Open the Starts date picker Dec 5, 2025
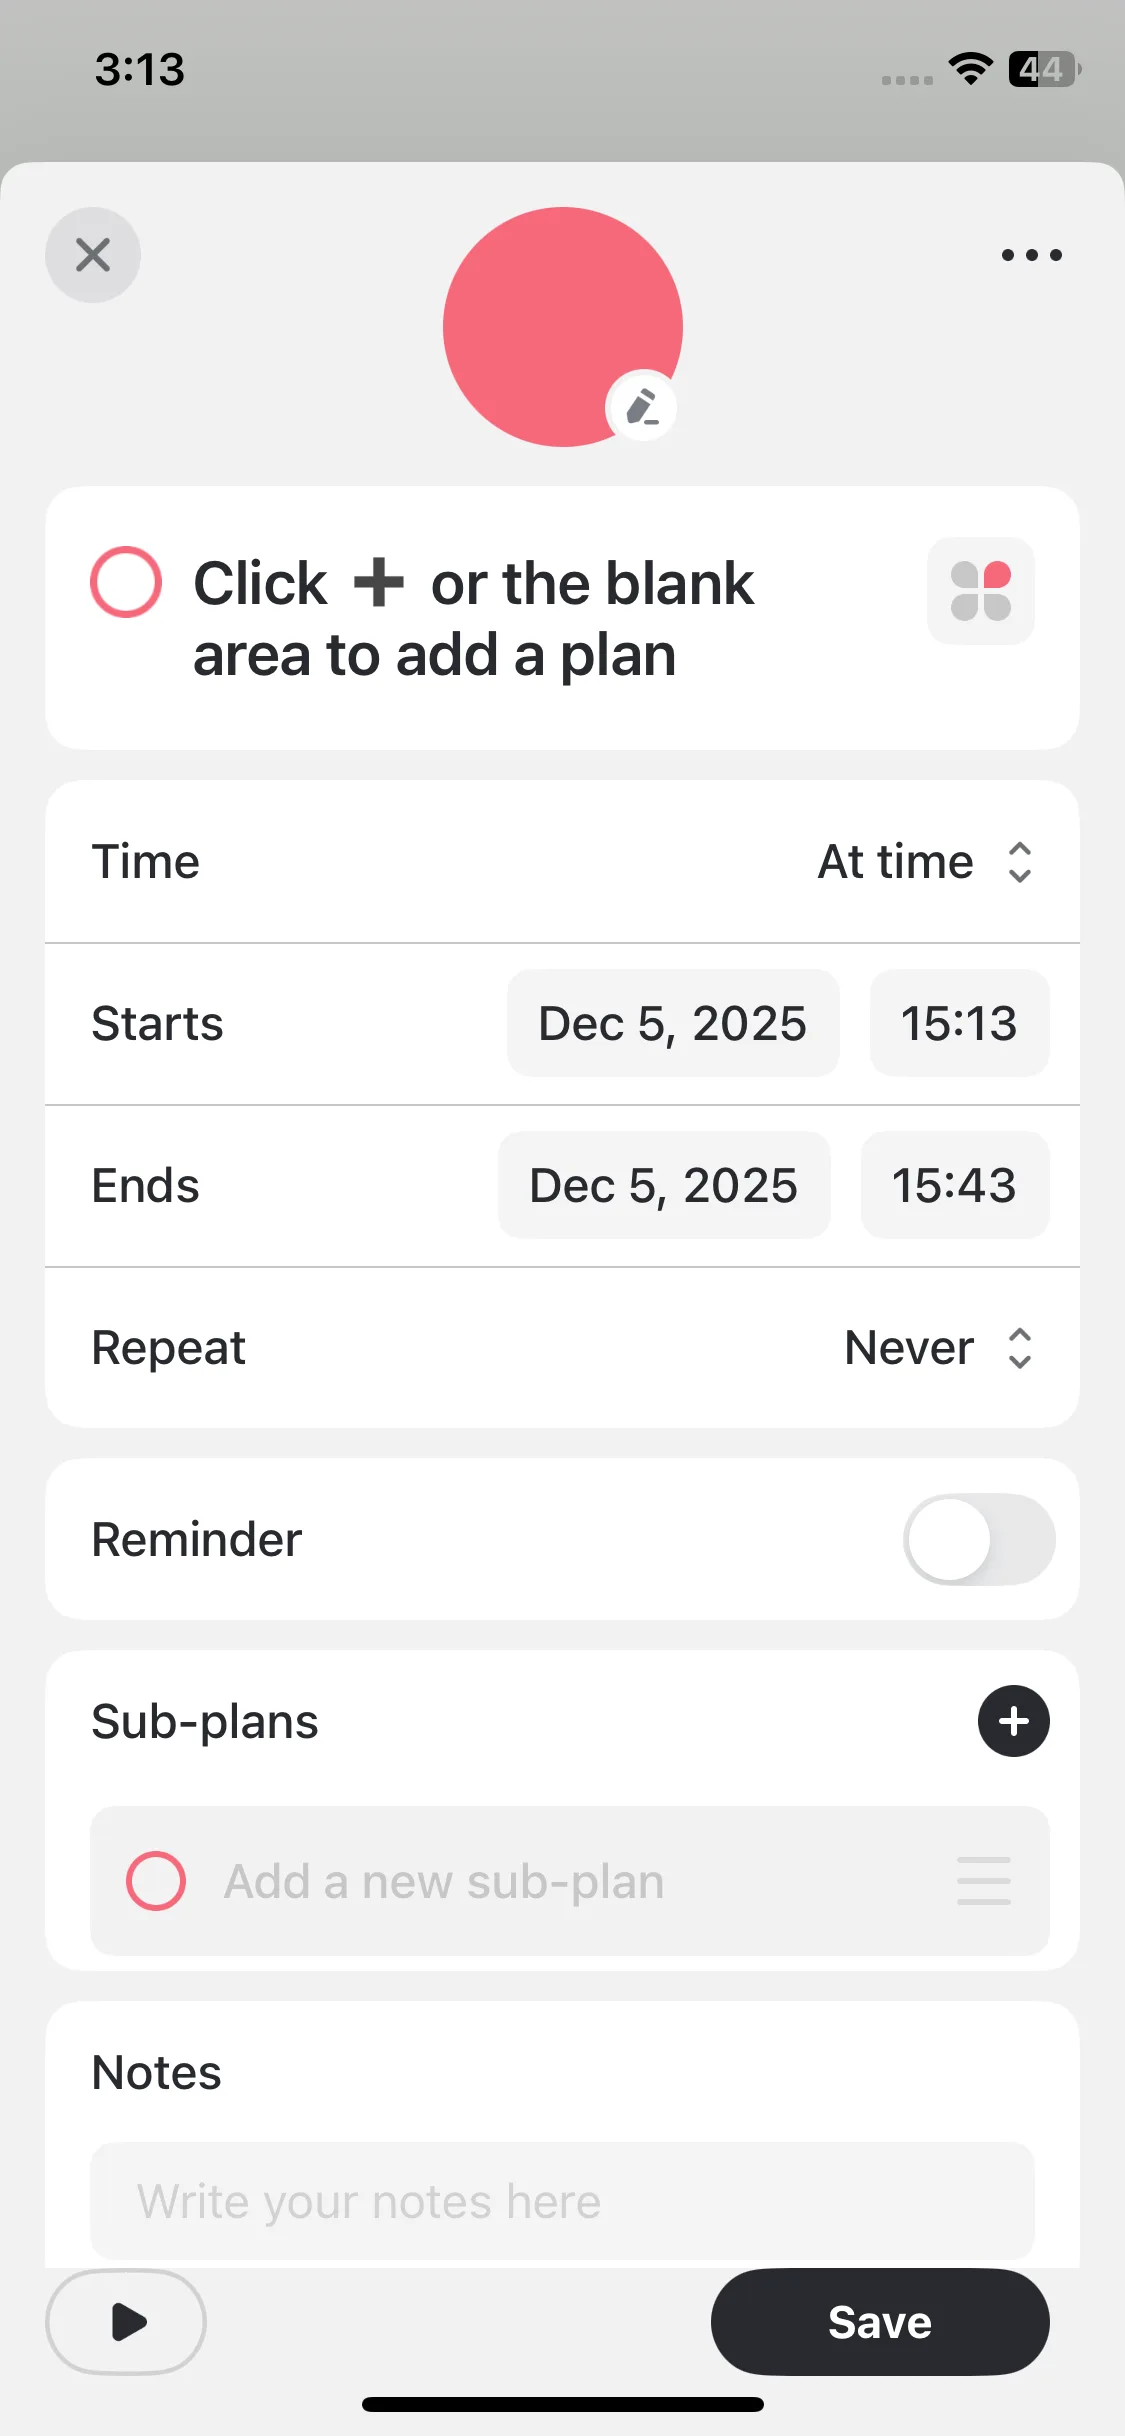 [673, 1023]
